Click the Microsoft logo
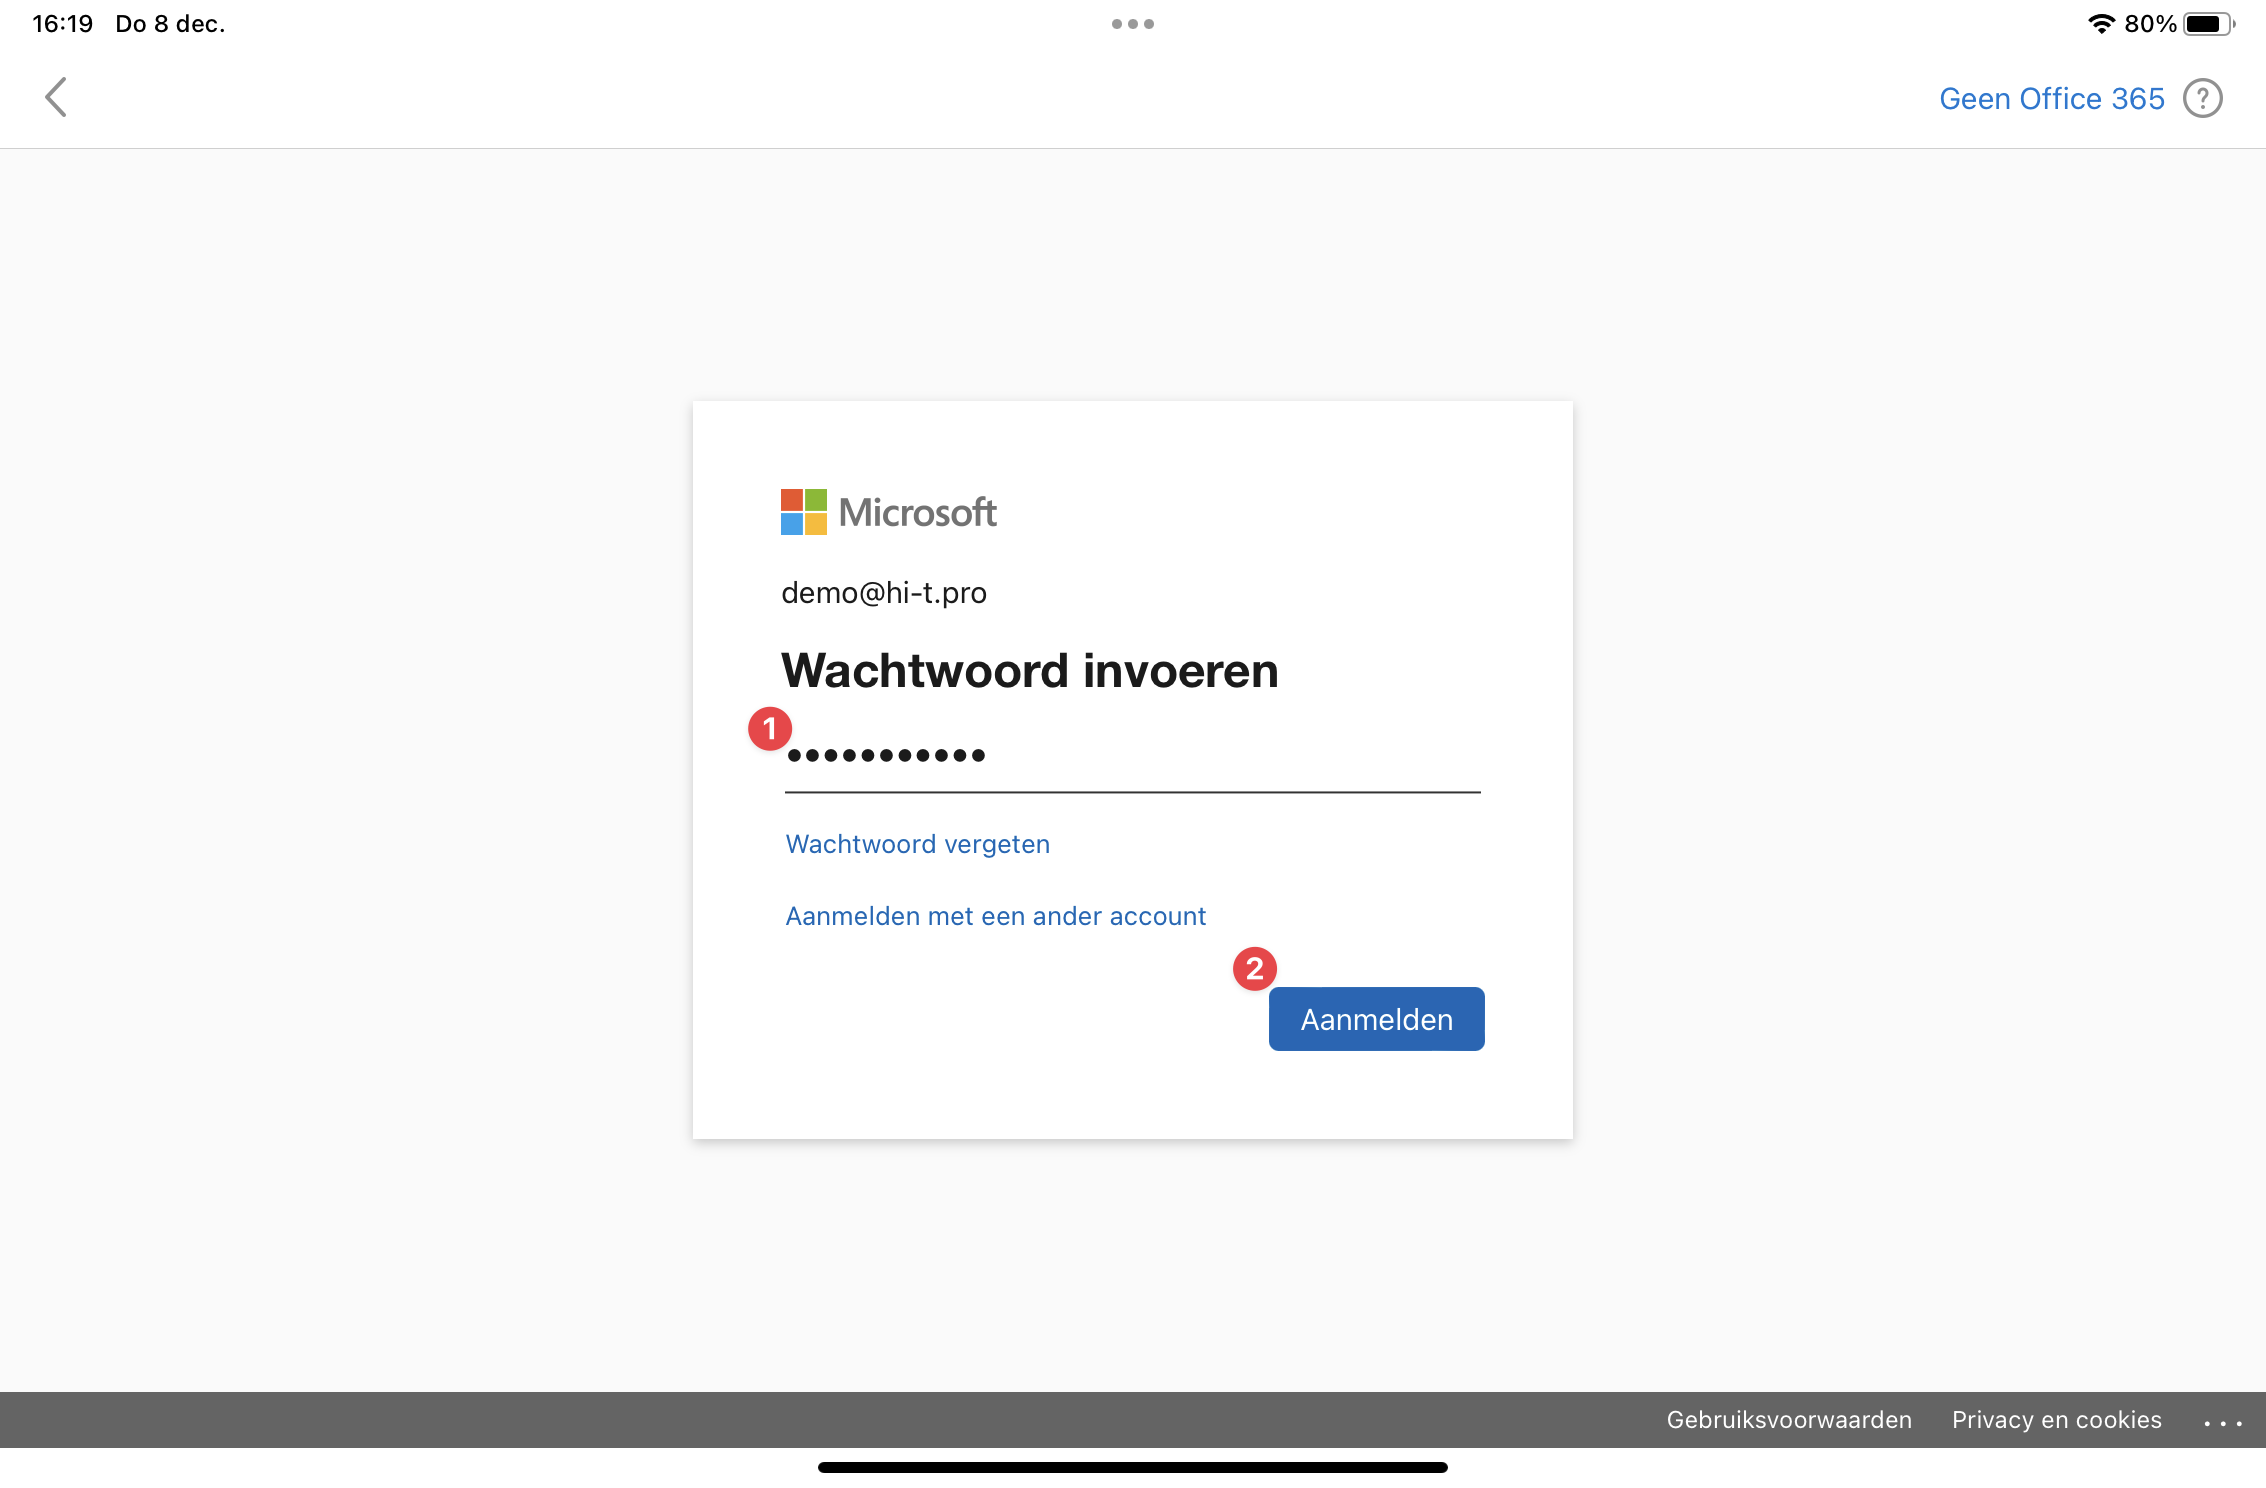 tap(888, 512)
